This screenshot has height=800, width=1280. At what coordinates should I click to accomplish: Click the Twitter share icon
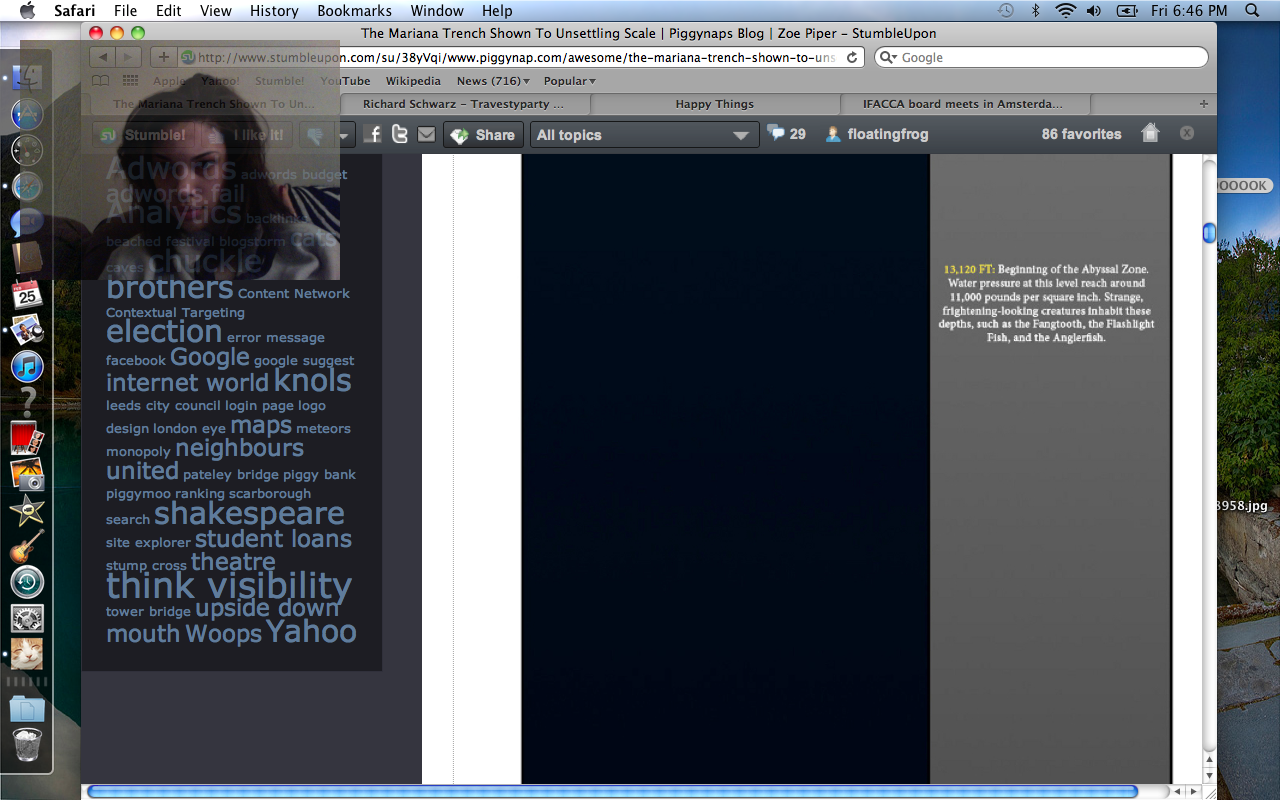[x=400, y=134]
